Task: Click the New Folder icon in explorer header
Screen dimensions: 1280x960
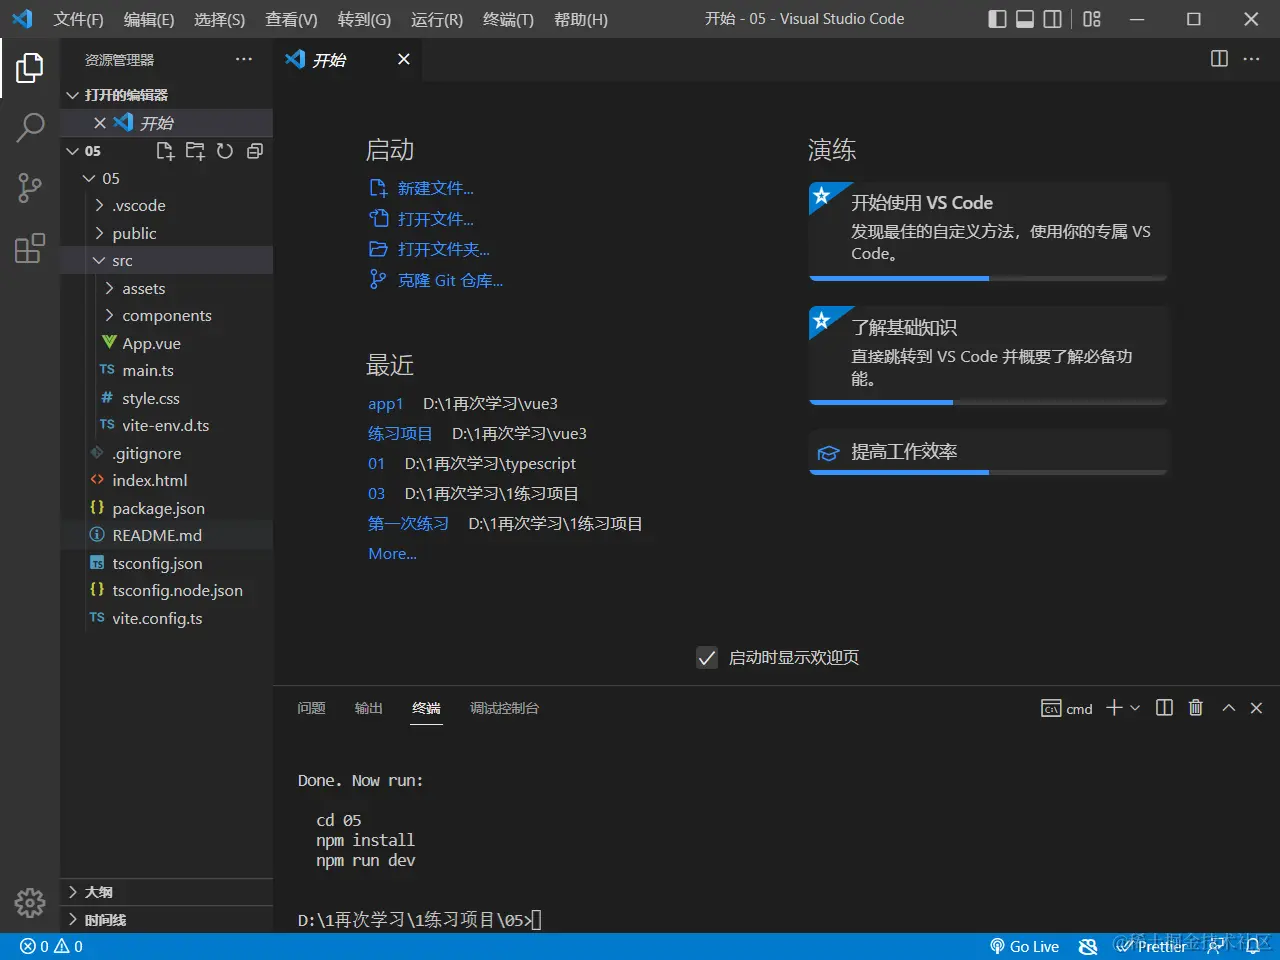Action: (x=195, y=151)
